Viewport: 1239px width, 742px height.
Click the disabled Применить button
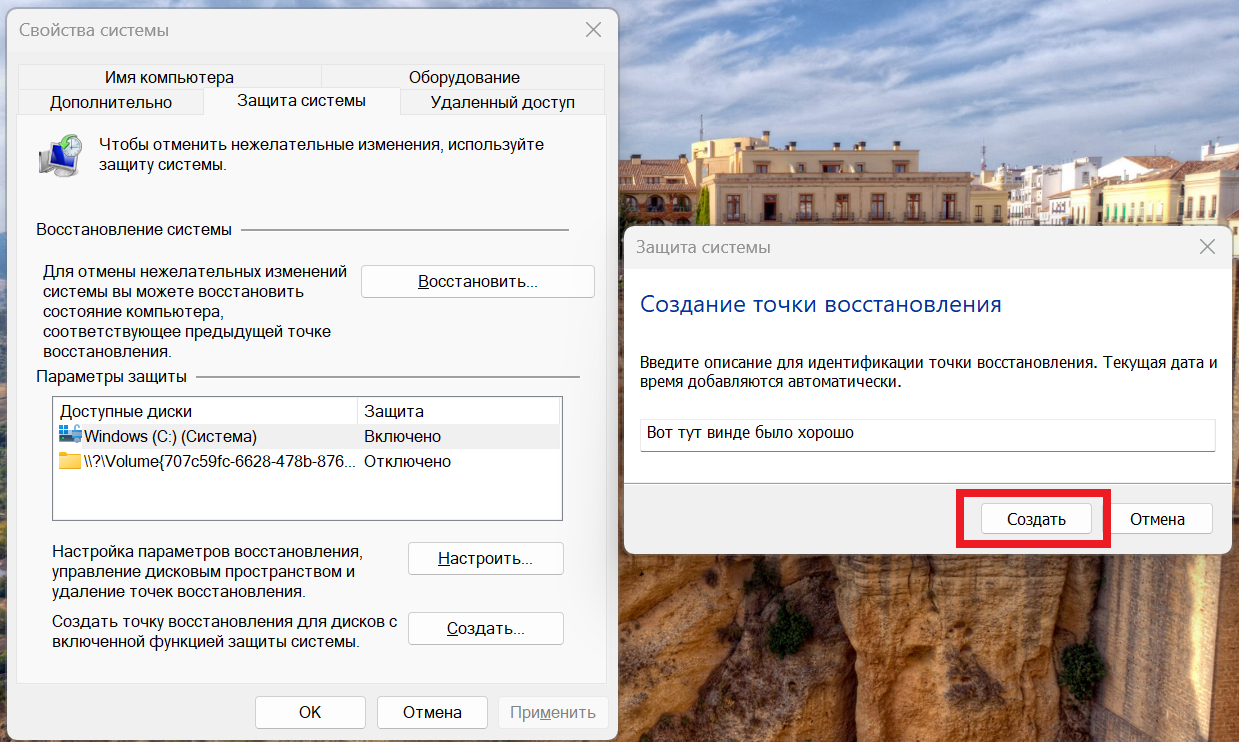tap(553, 712)
